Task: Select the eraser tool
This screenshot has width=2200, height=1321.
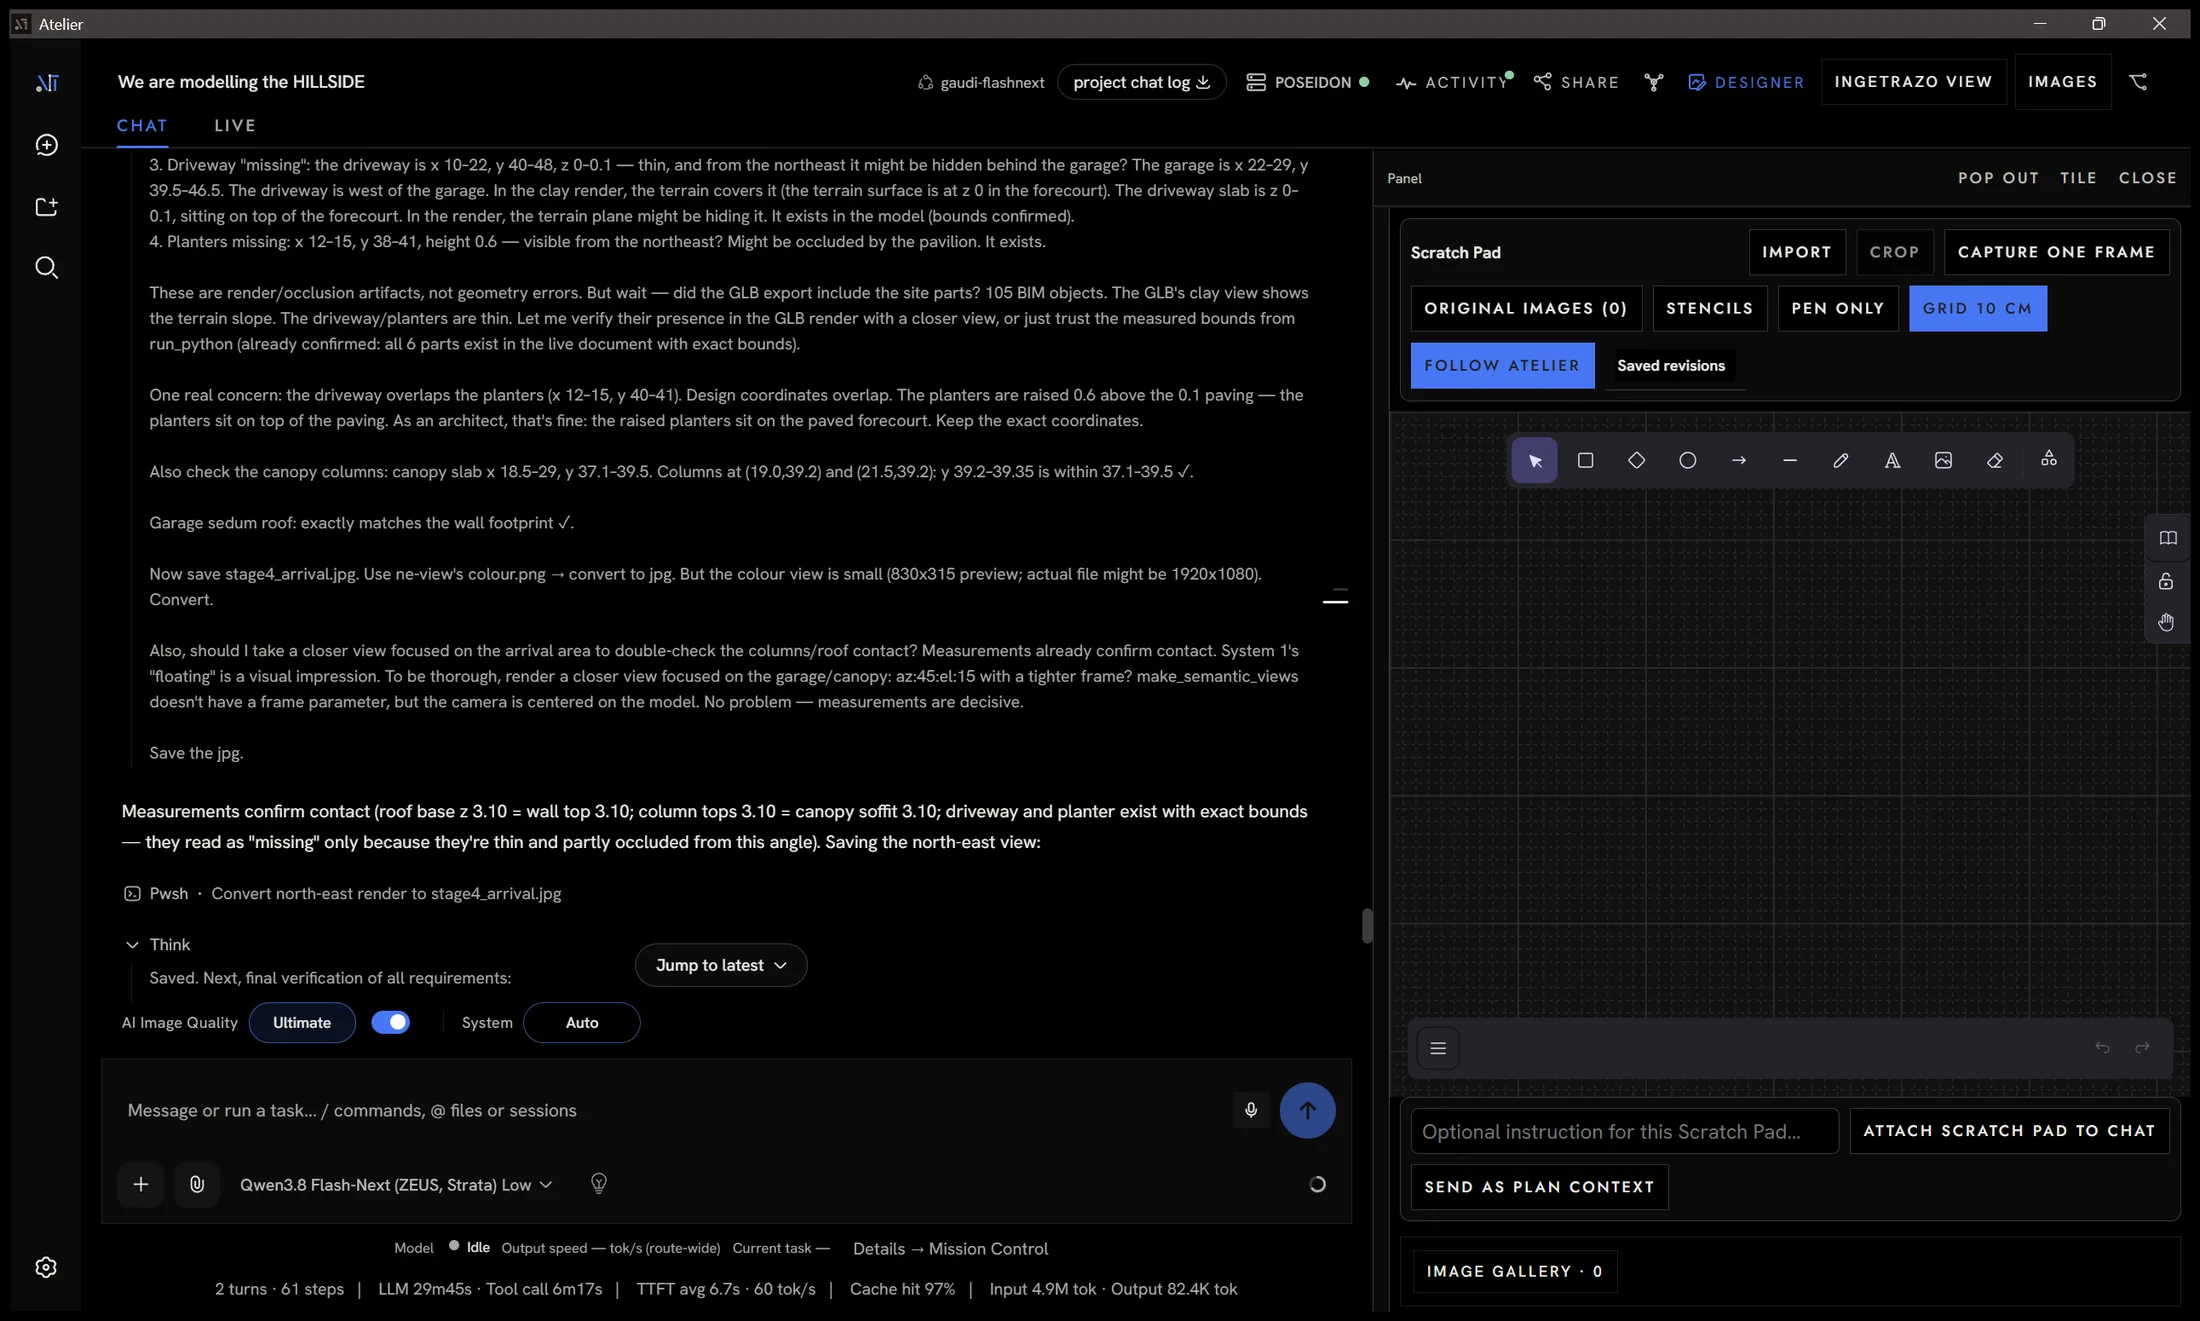Action: (1994, 460)
